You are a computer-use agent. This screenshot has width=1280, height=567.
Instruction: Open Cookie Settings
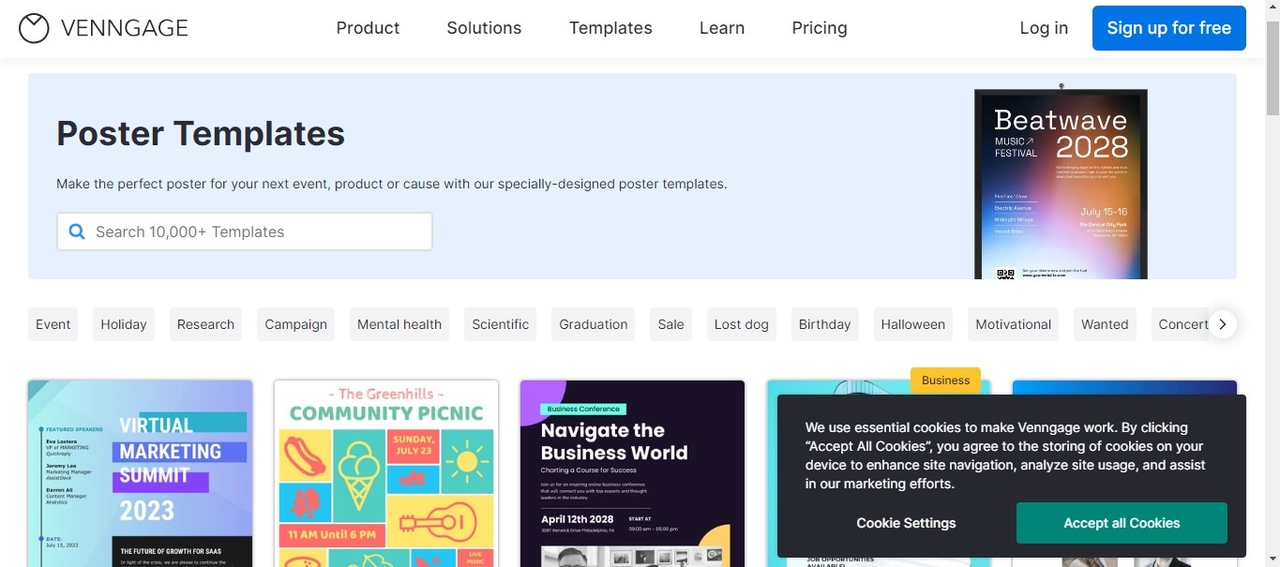(x=906, y=523)
